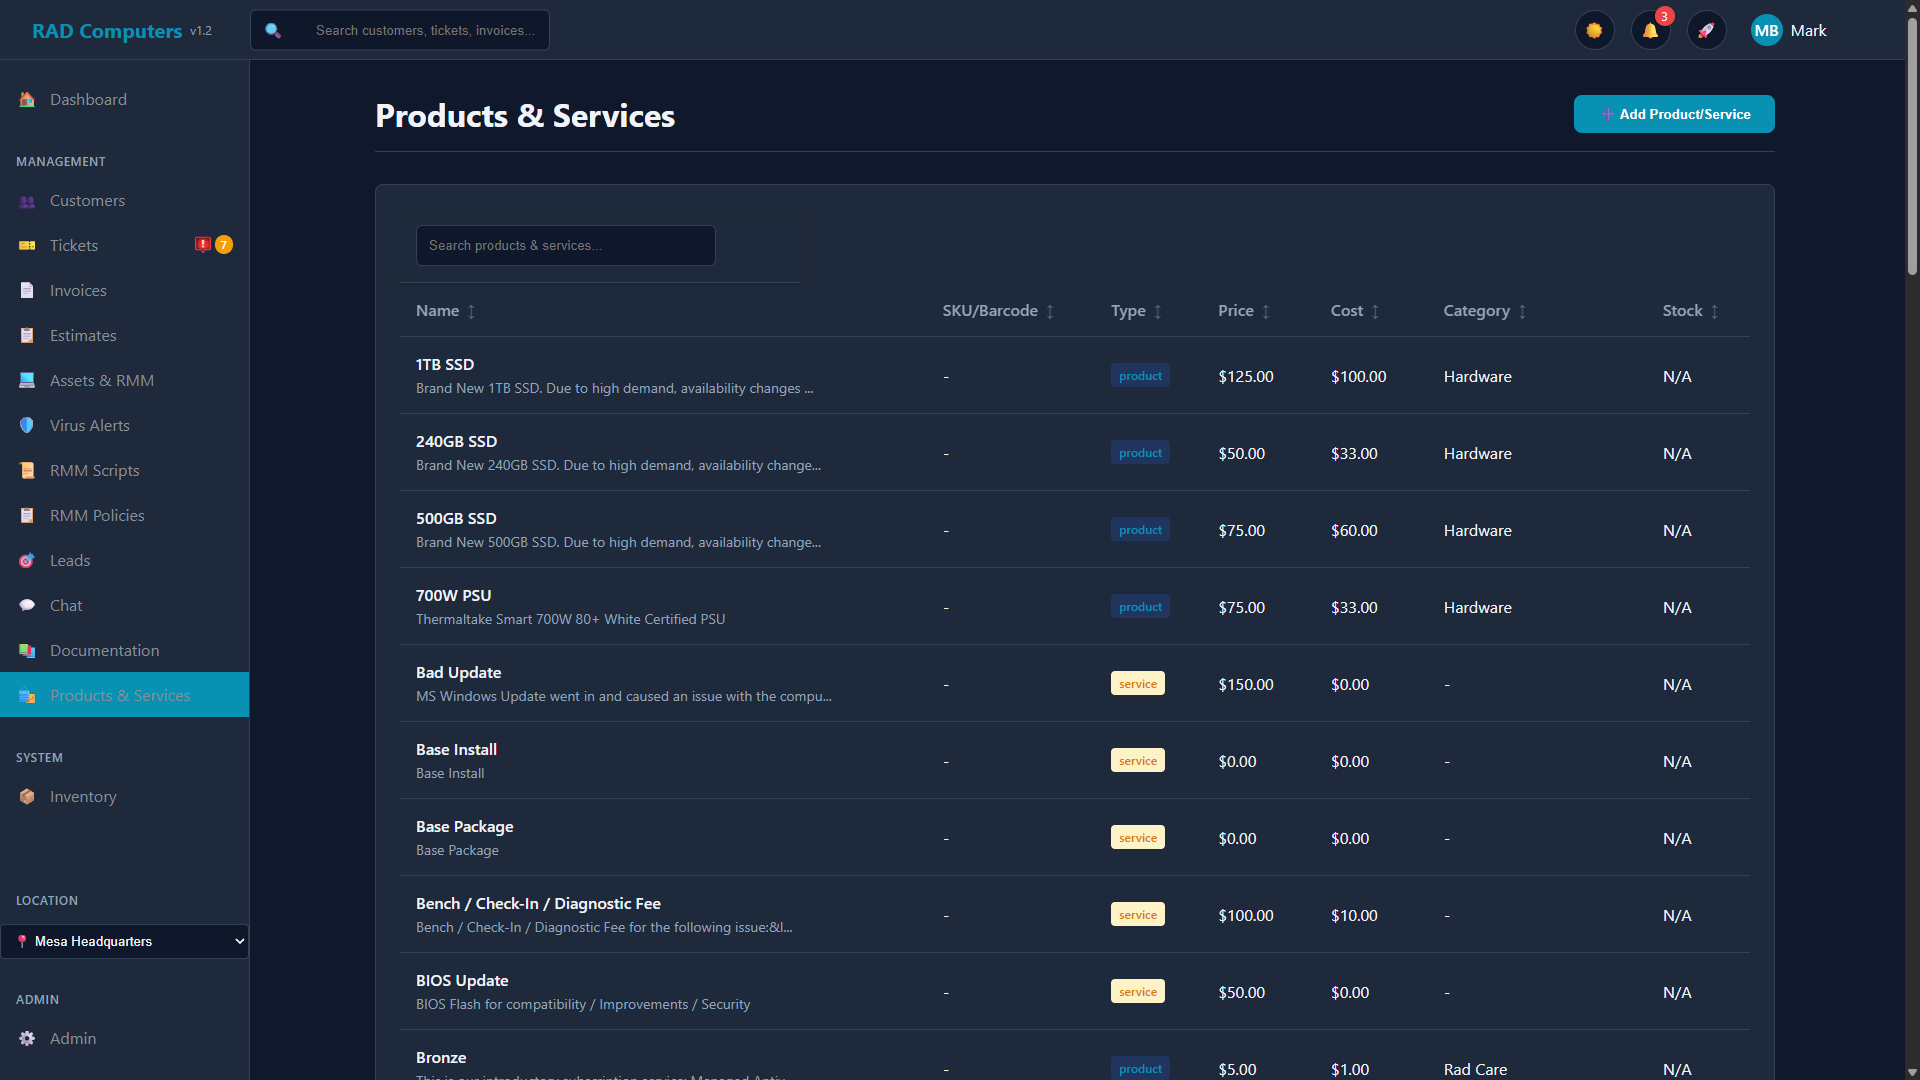Screen dimensions: 1920x1080
Task: Toggle the light/dark theme sun control
Action: click(1594, 30)
